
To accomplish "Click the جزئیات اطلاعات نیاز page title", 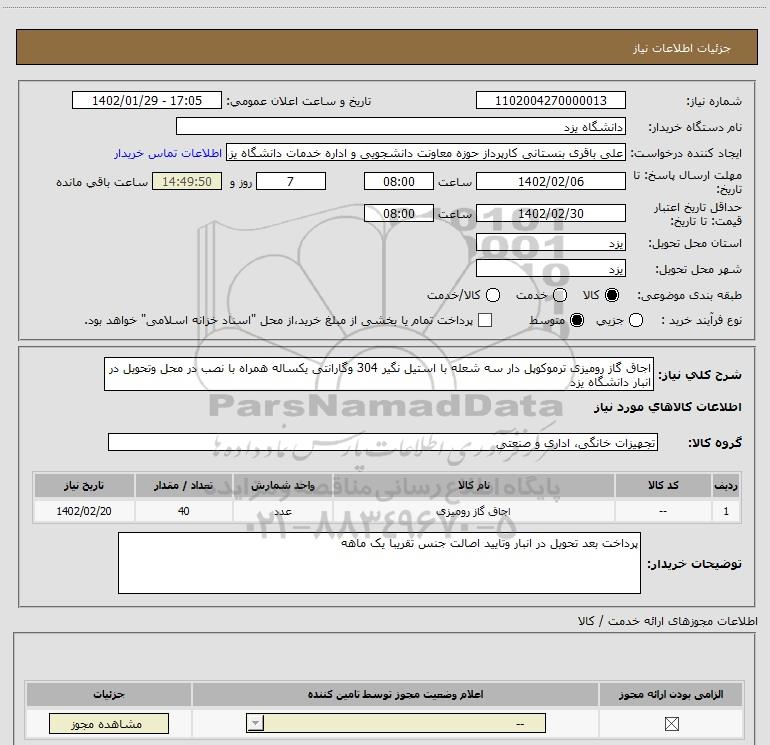I will pyautogui.click(x=682, y=48).
